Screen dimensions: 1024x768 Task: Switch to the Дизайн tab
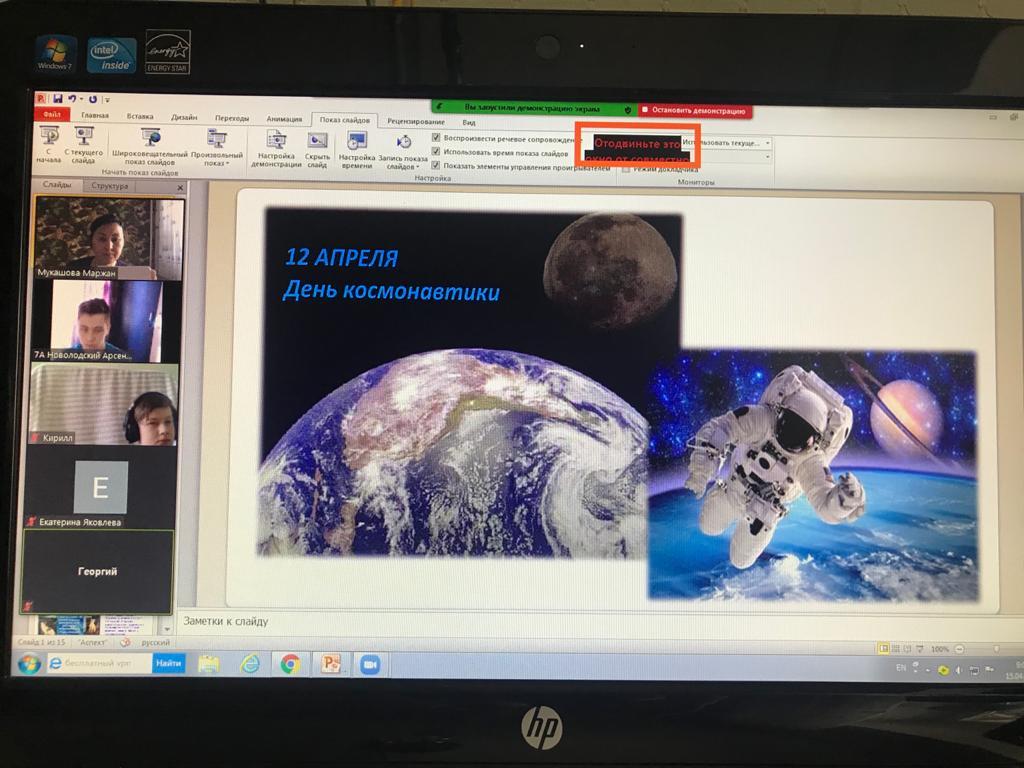(184, 117)
